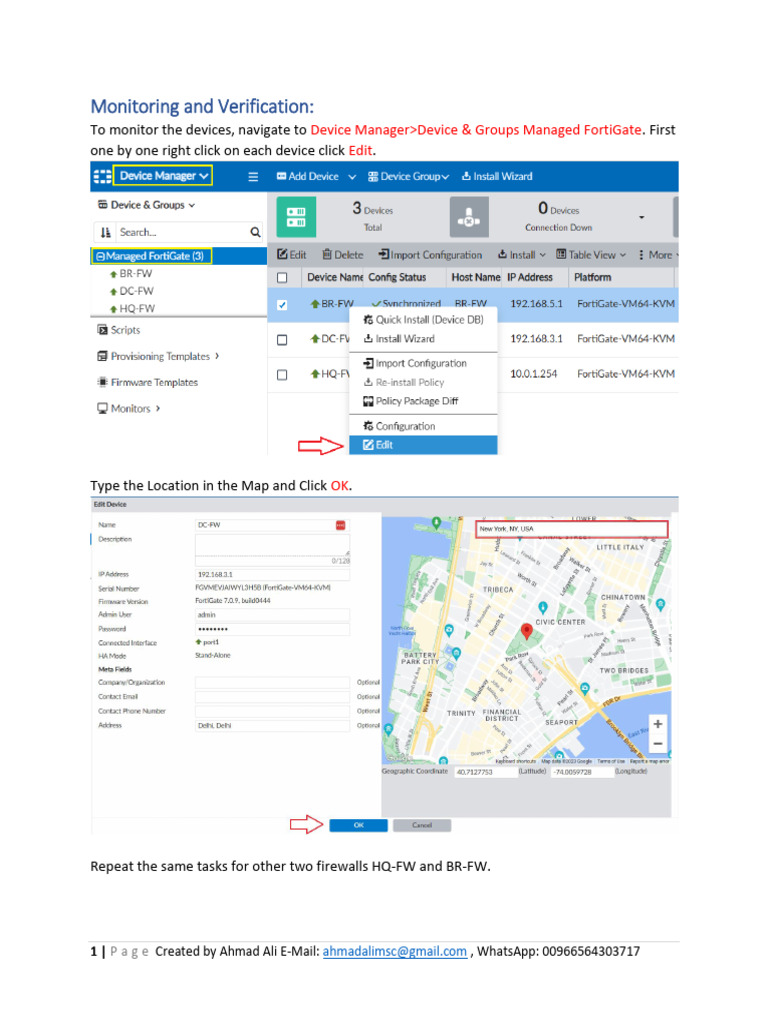Click the New York map search field
Viewport: 768px width, 1024px height.
572,528
